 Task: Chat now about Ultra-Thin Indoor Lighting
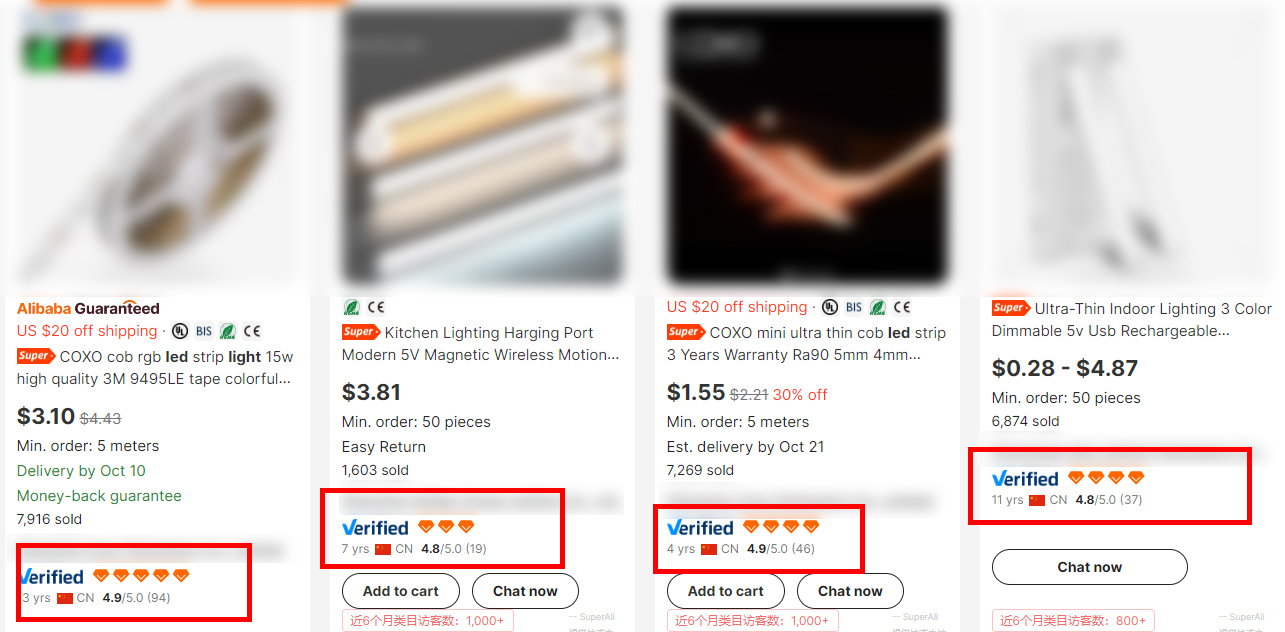(x=1090, y=567)
